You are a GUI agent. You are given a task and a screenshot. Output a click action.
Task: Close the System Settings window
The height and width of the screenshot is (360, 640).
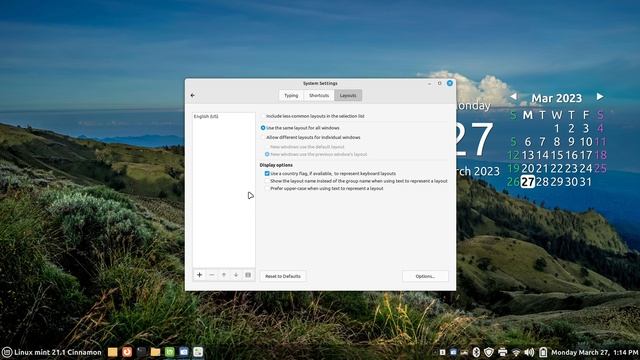pyautogui.click(x=450, y=83)
